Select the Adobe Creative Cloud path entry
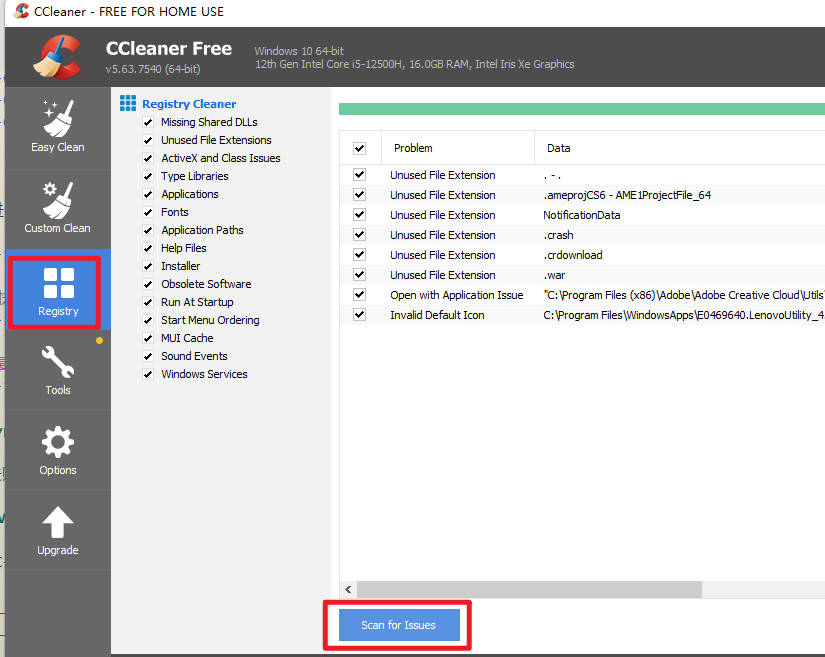Viewport: 825px width, 657px height. point(684,295)
